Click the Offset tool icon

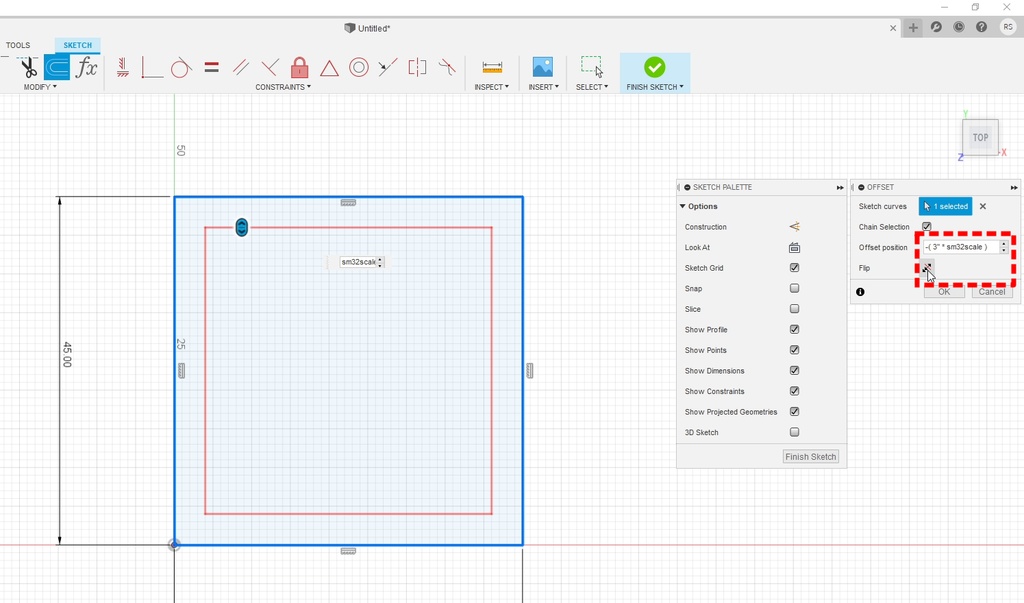pos(57,68)
